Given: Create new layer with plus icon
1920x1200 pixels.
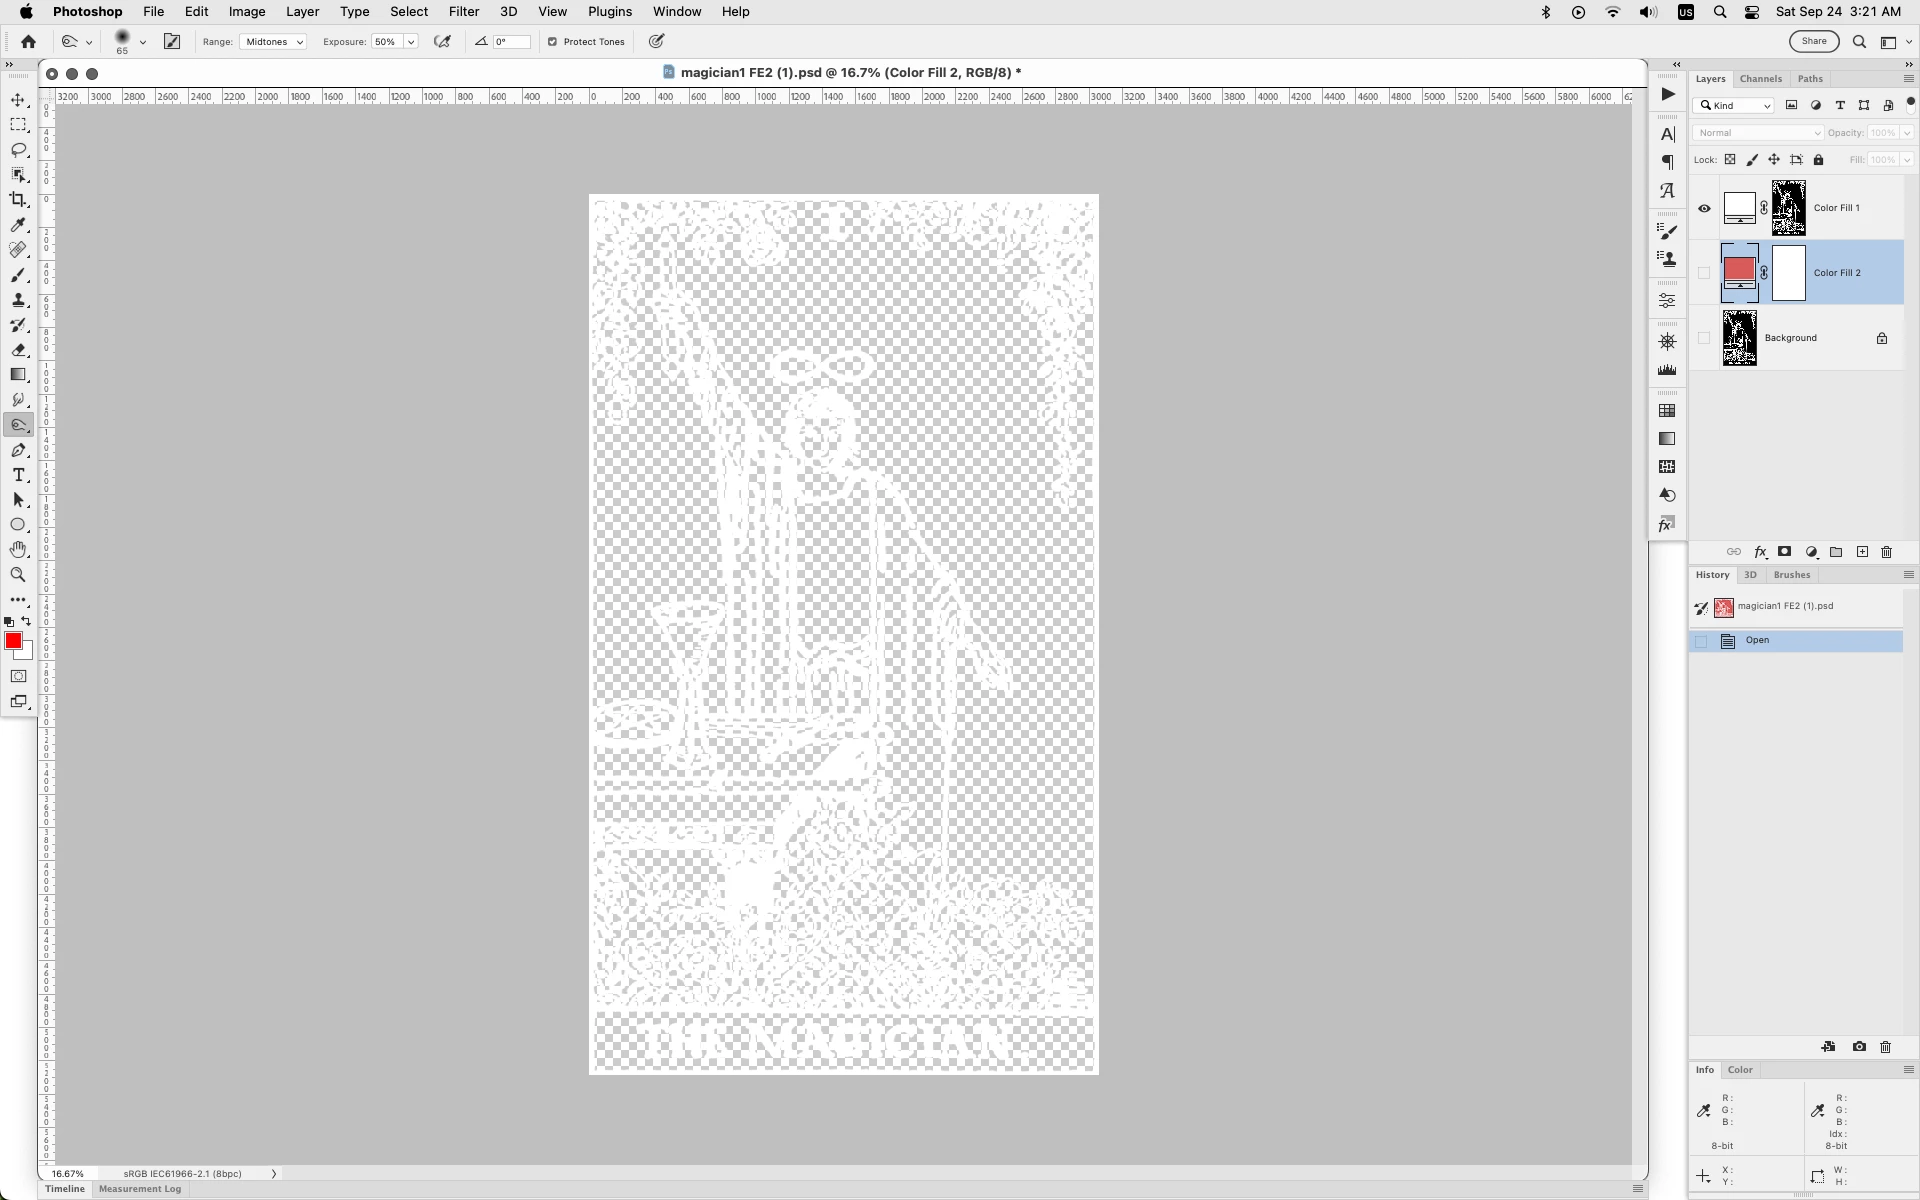Looking at the screenshot, I should point(1862,552).
